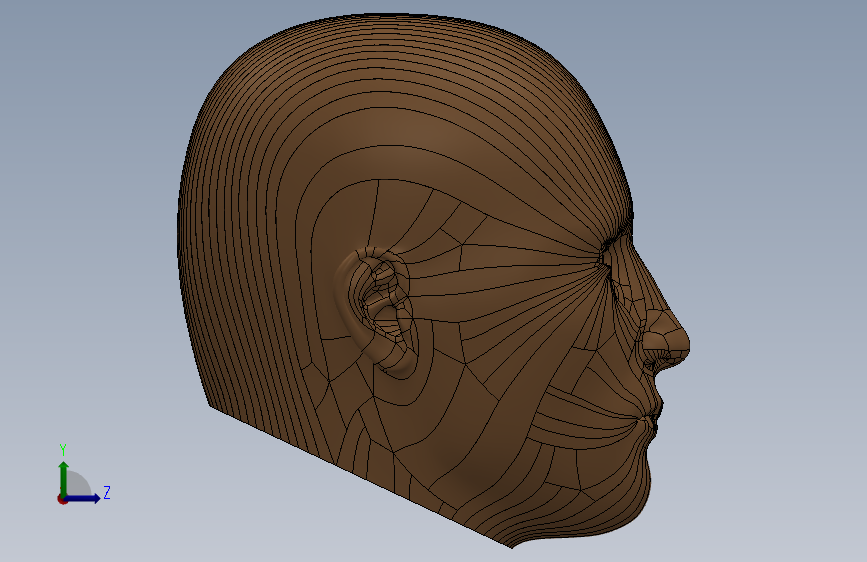Select the ear on the head model

(375, 312)
